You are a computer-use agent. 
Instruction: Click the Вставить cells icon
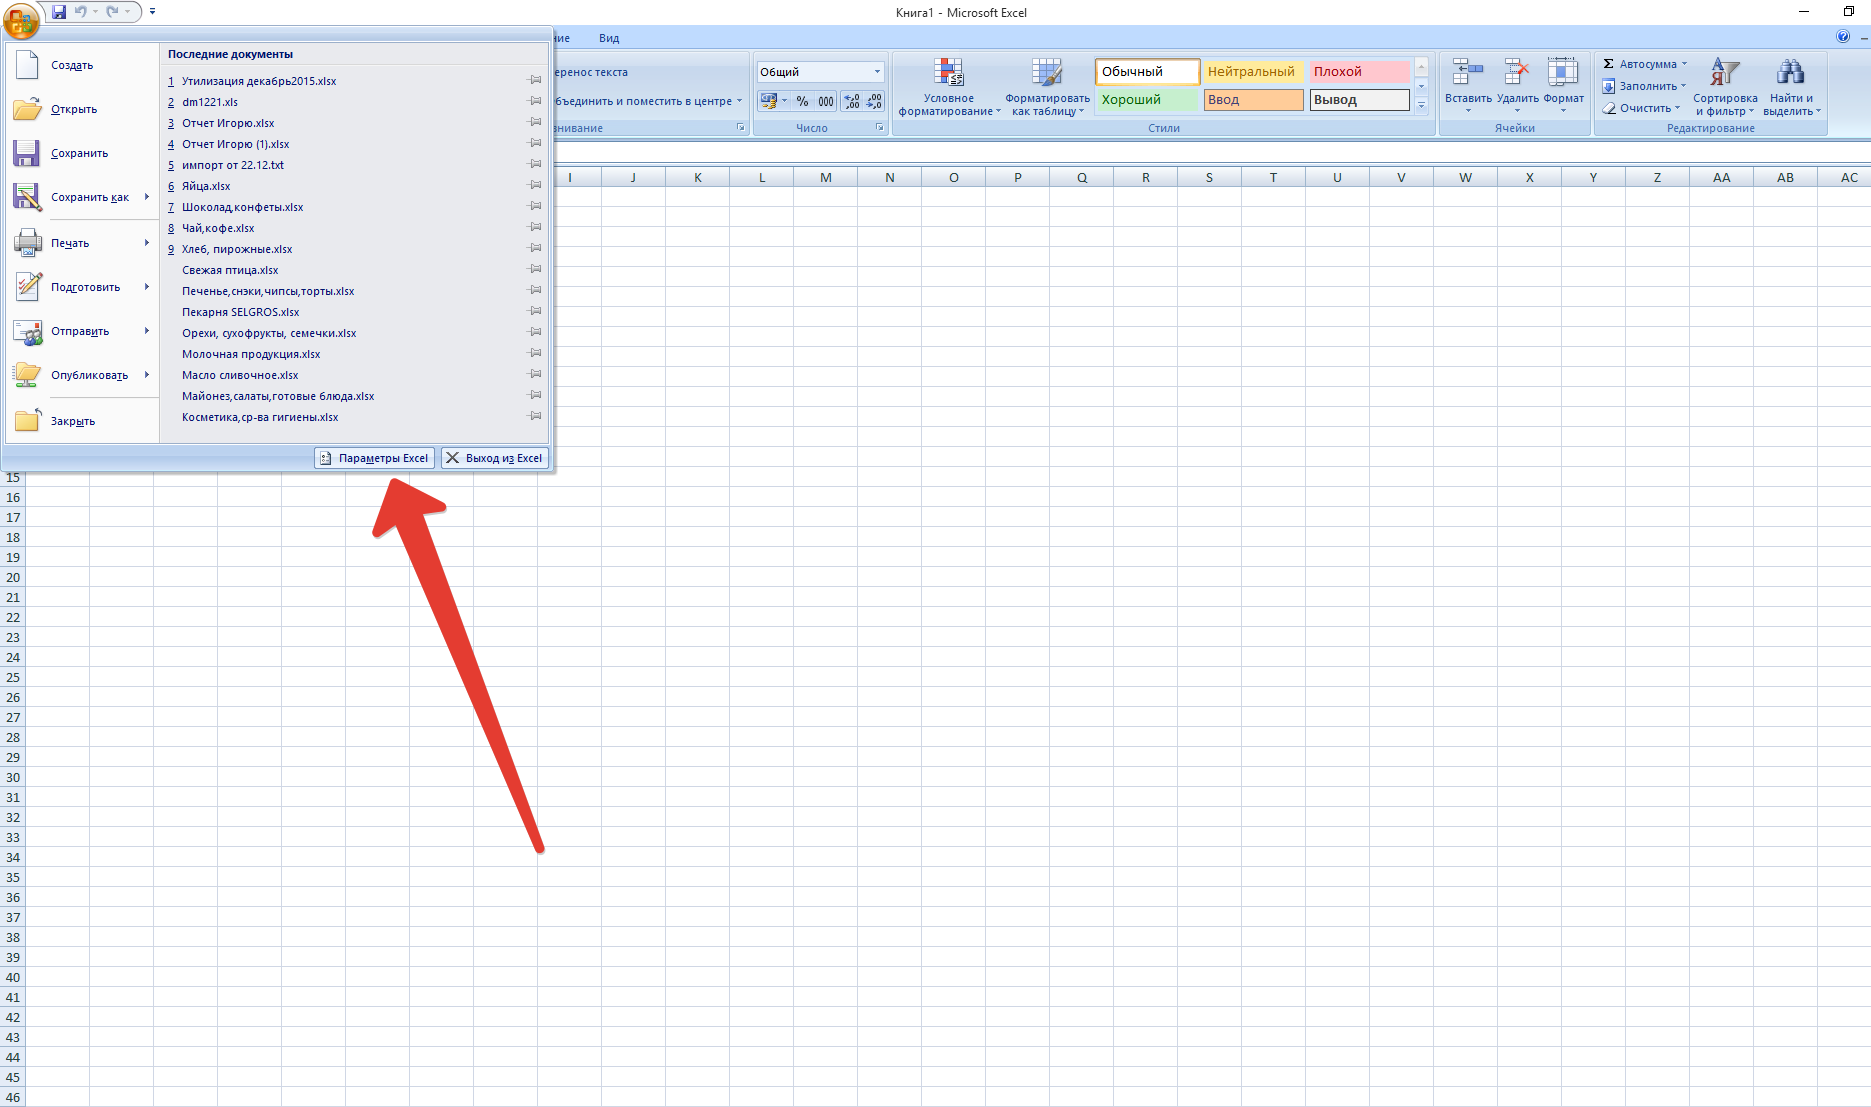1467,72
